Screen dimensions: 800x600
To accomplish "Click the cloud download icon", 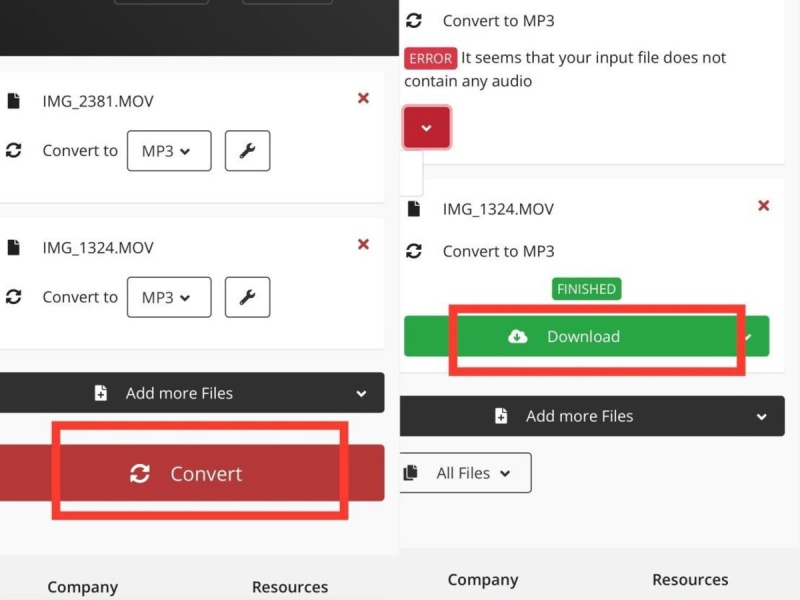I will 518,337.
